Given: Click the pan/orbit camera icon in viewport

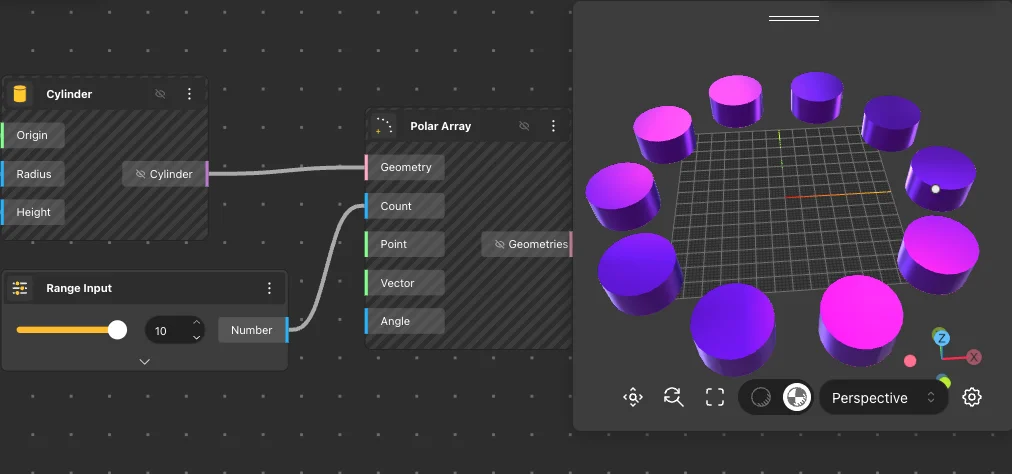Looking at the screenshot, I should [632, 398].
